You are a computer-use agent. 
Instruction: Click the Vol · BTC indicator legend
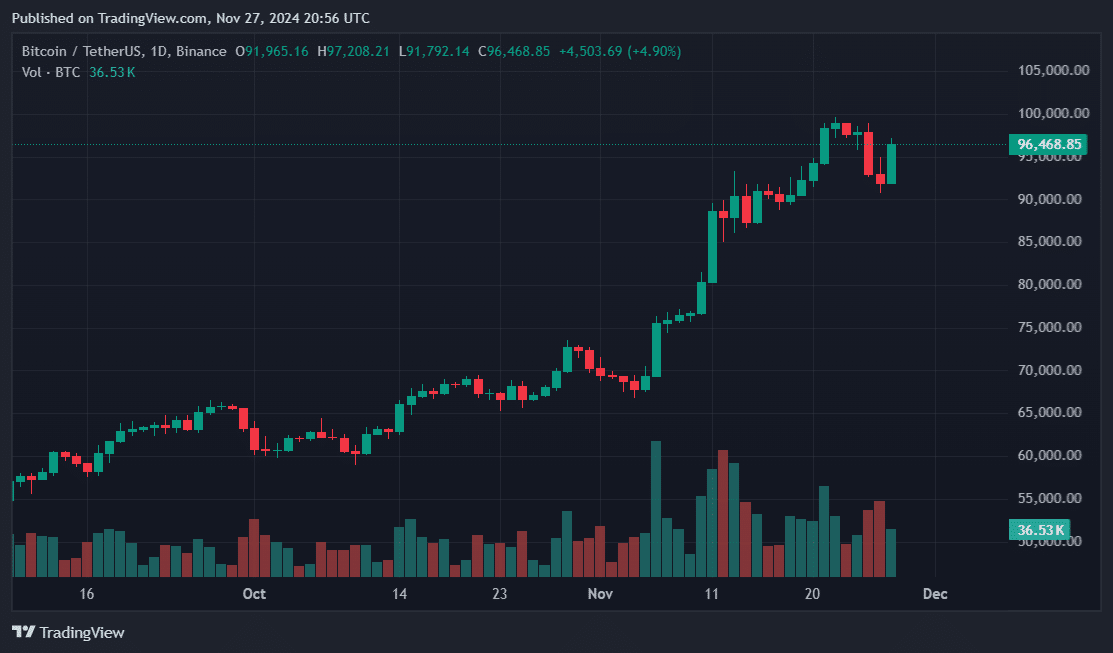(52, 72)
